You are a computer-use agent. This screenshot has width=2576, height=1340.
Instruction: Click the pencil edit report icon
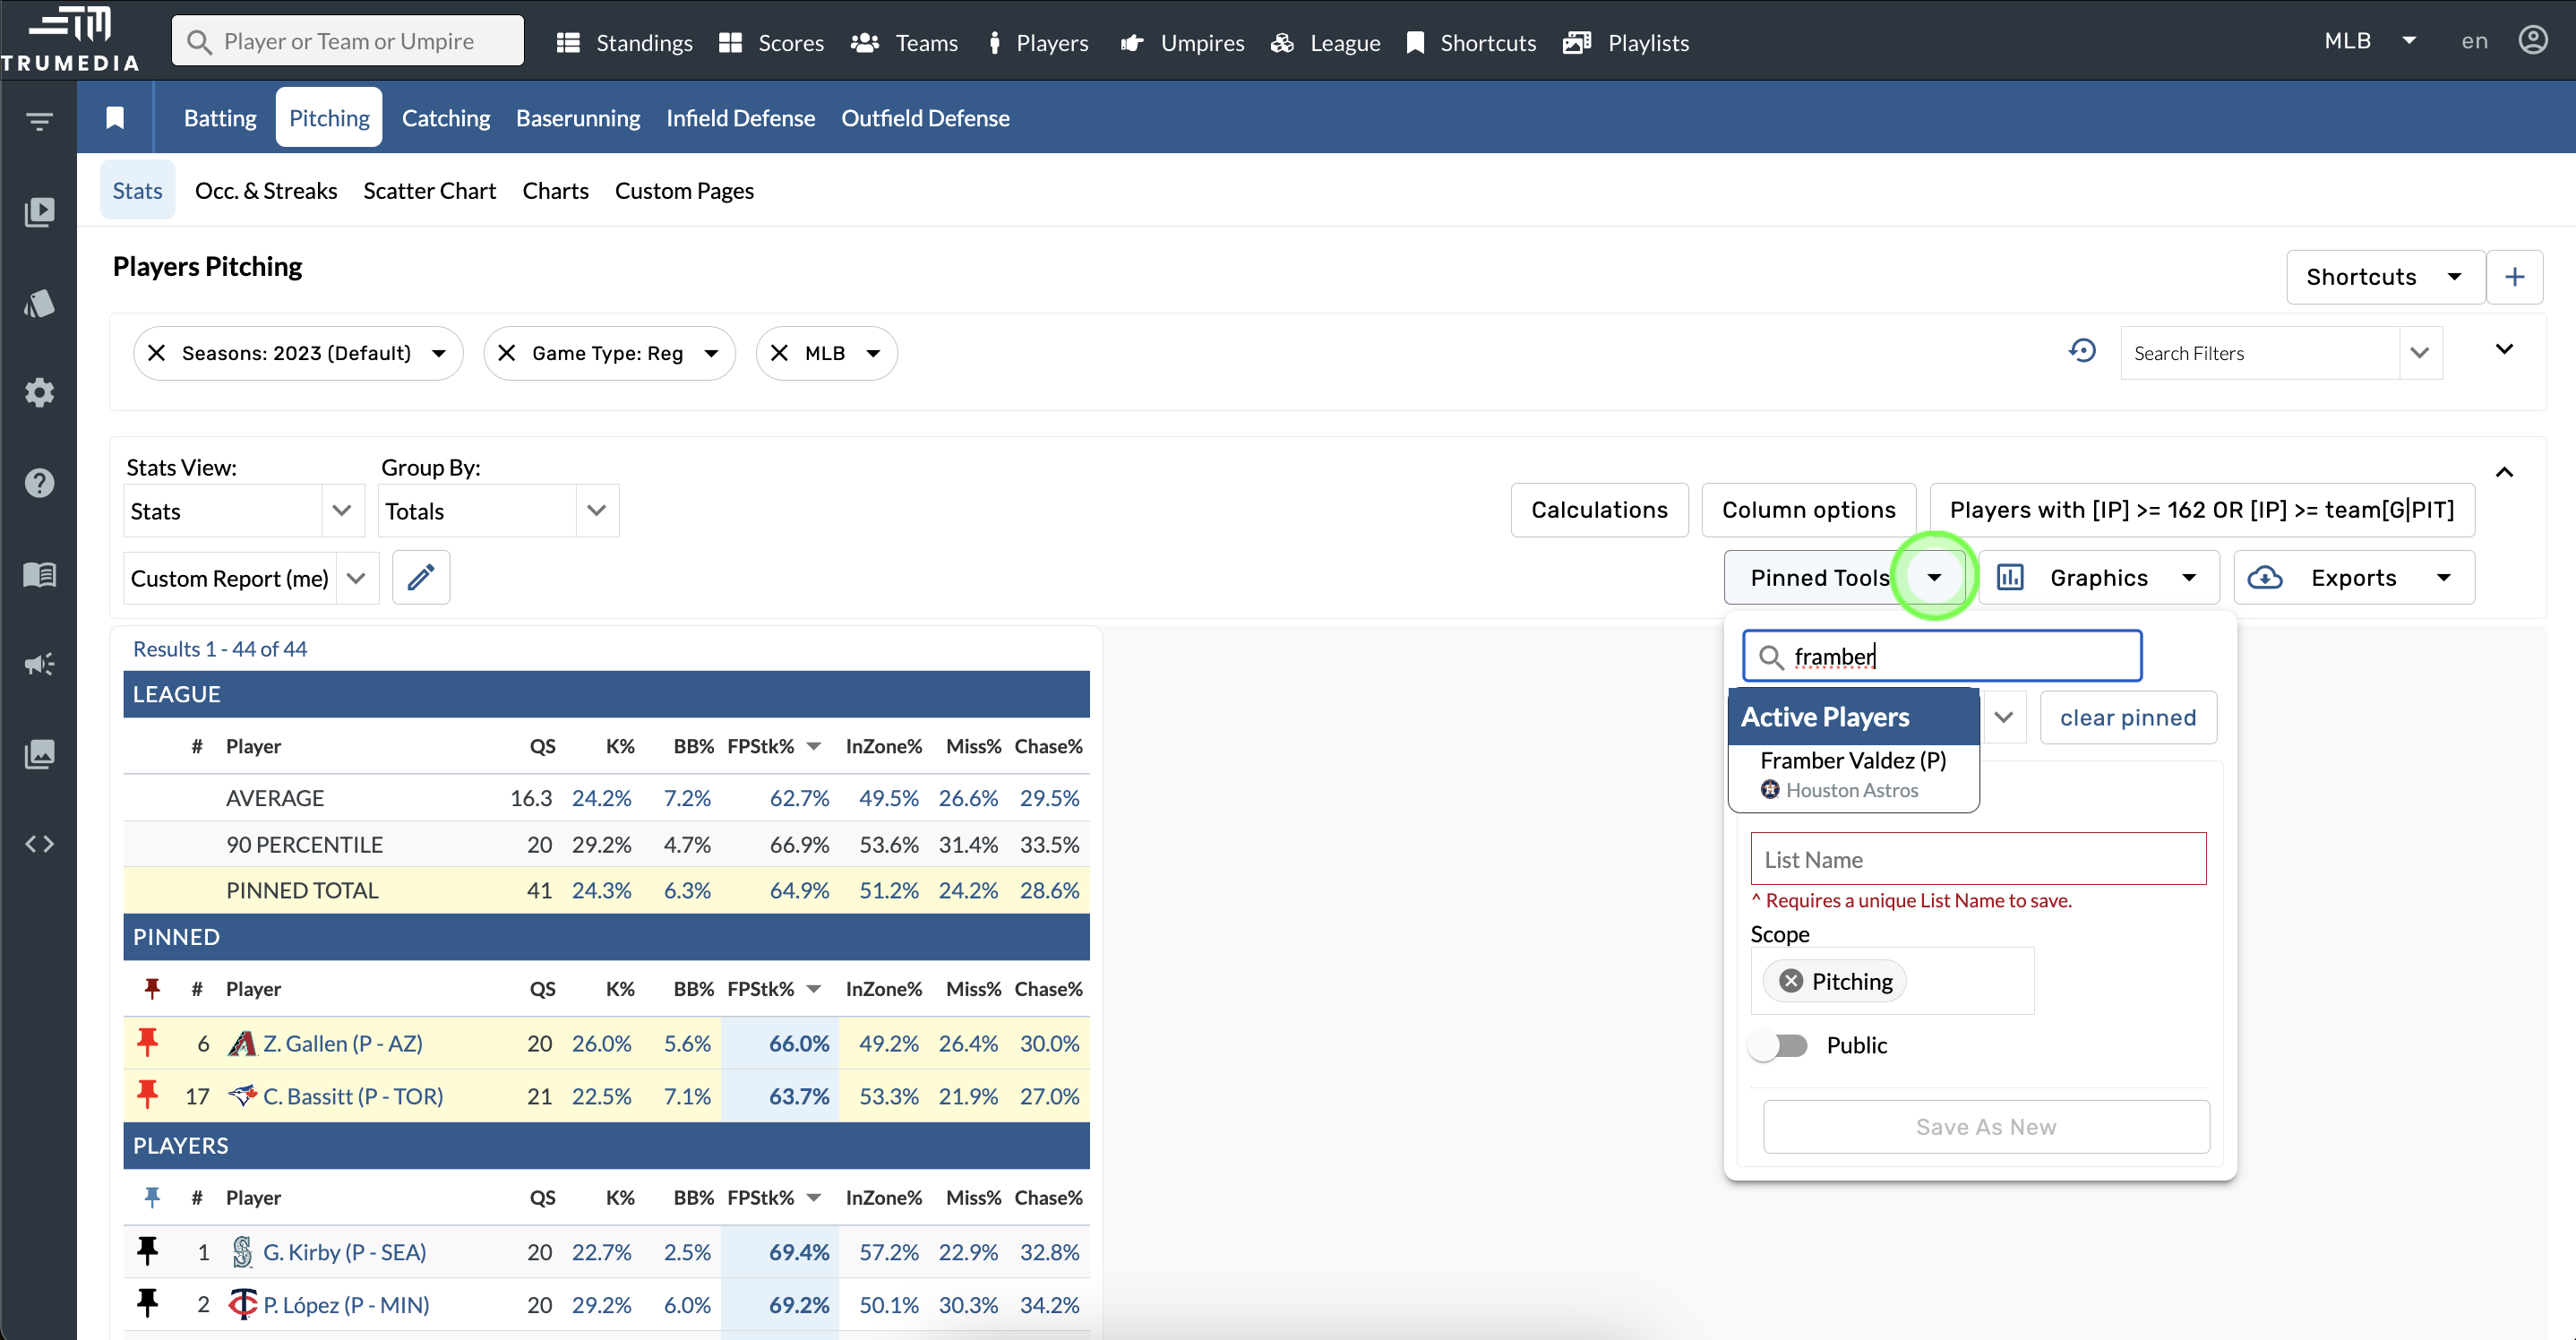[420, 577]
